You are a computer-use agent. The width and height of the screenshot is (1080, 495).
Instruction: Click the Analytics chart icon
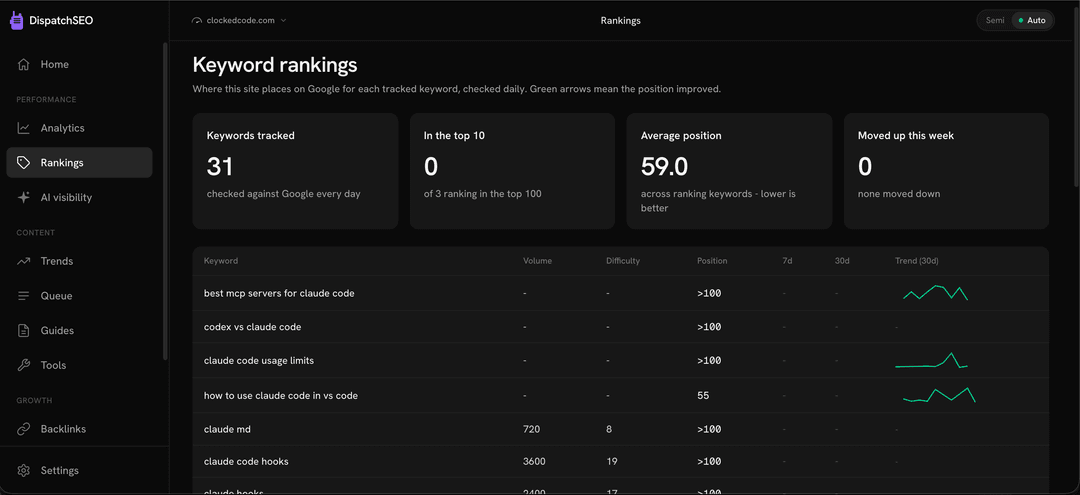point(23,128)
